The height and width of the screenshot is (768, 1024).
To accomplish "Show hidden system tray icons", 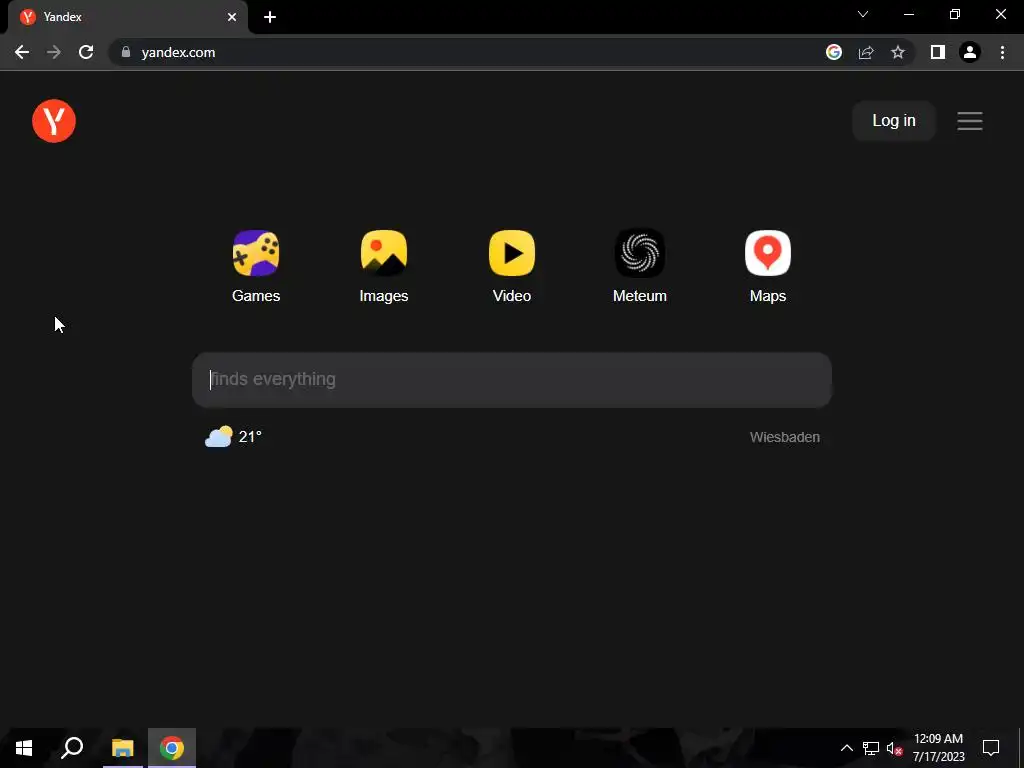I will point(846,748).
